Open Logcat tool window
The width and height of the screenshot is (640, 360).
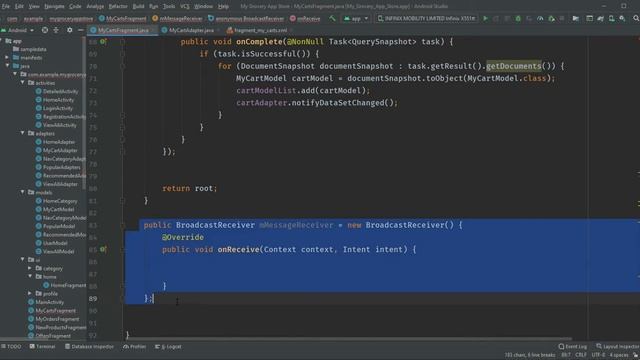click(x=168, y=347)
